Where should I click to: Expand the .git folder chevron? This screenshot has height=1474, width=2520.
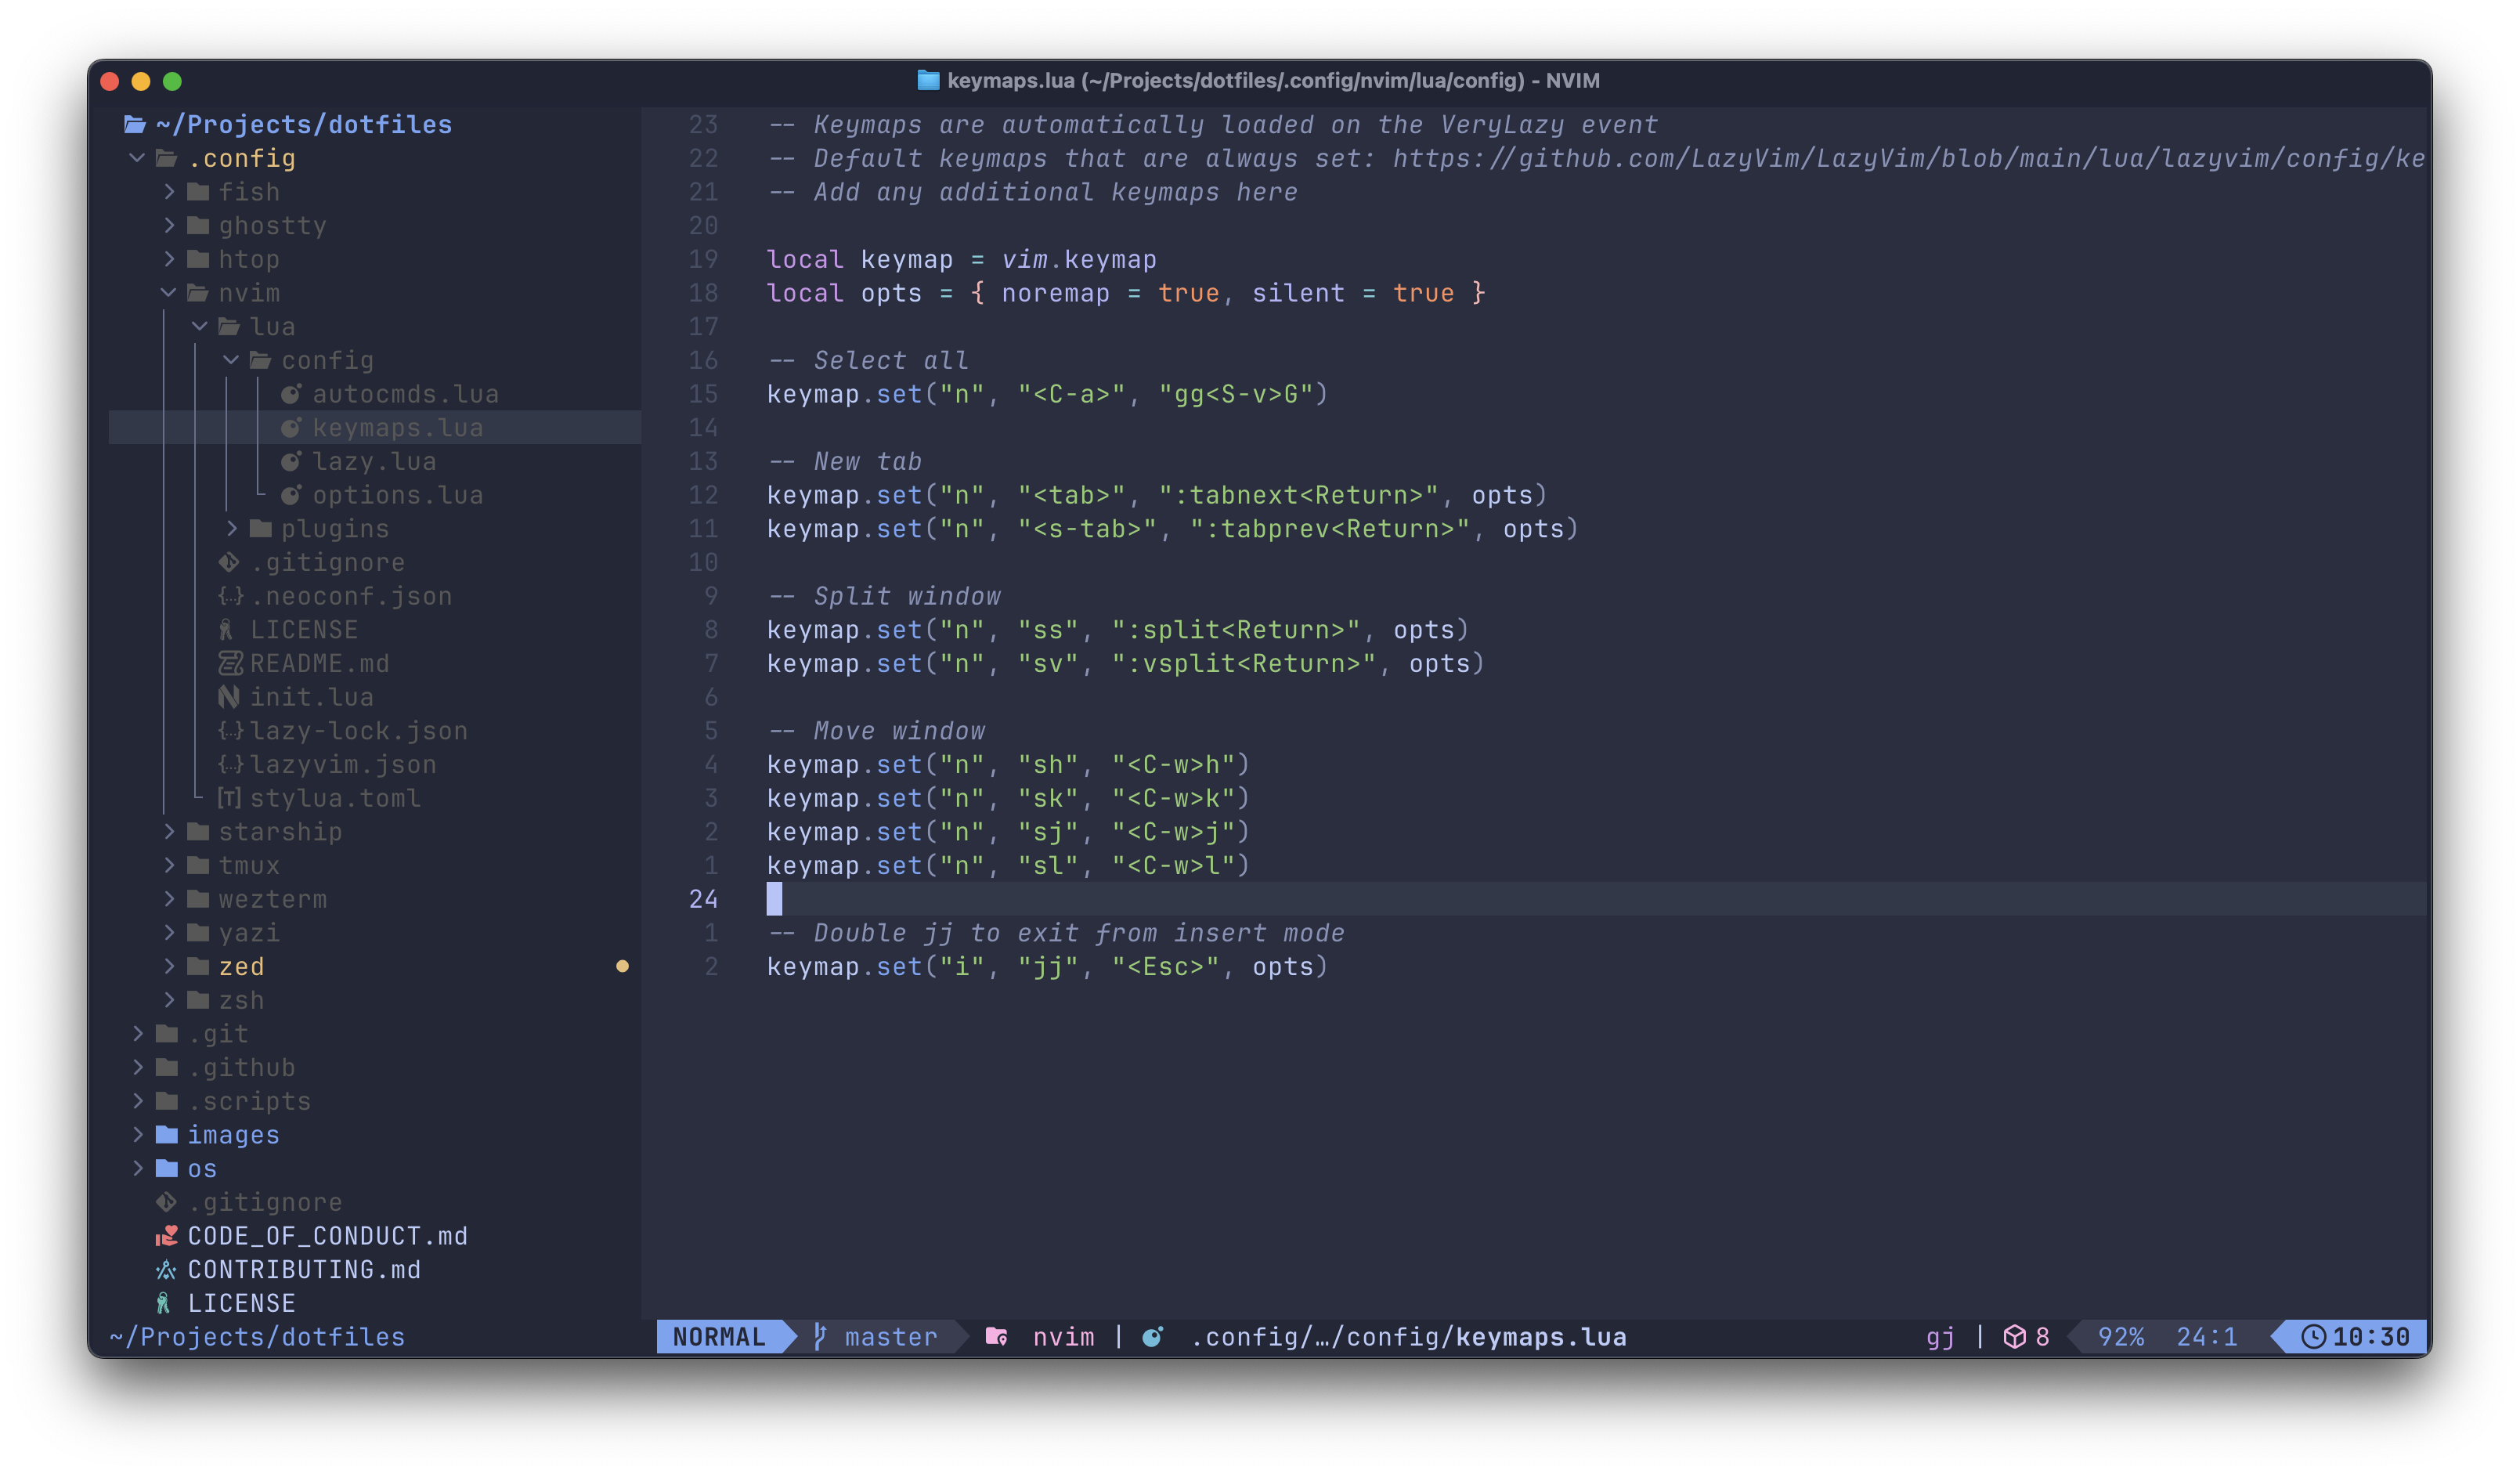138,1033
